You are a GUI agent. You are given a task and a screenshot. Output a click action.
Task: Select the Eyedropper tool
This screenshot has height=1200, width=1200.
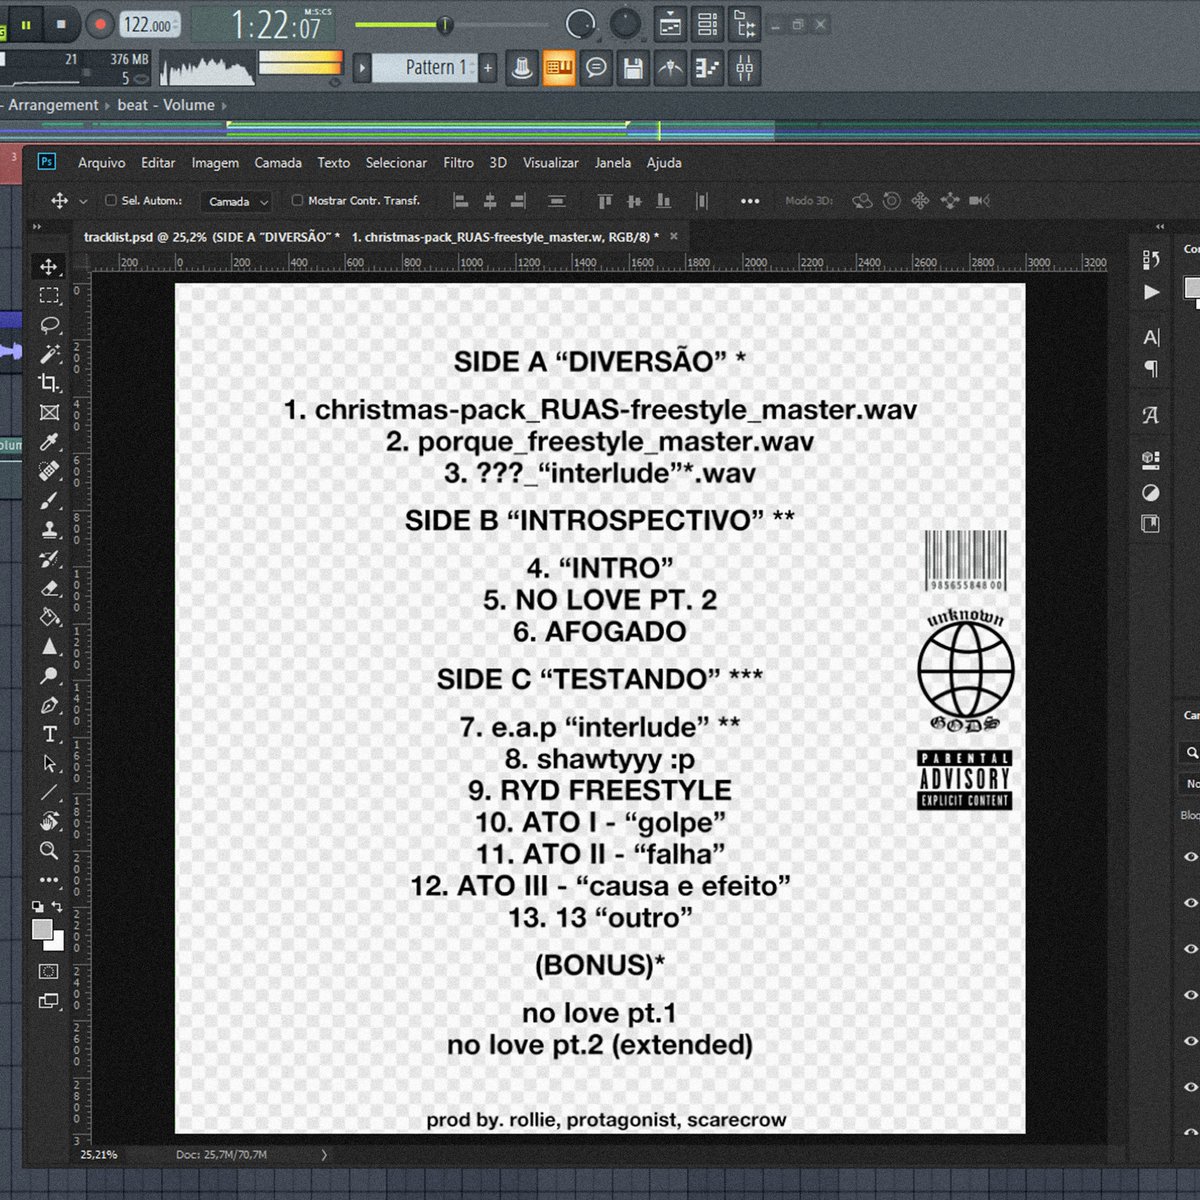[48, 442]
